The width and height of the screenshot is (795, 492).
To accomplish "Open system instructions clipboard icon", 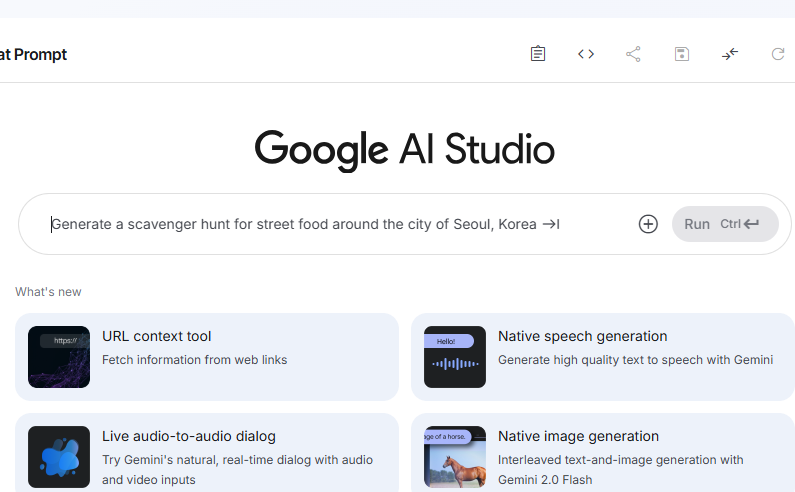I will 538,54.
